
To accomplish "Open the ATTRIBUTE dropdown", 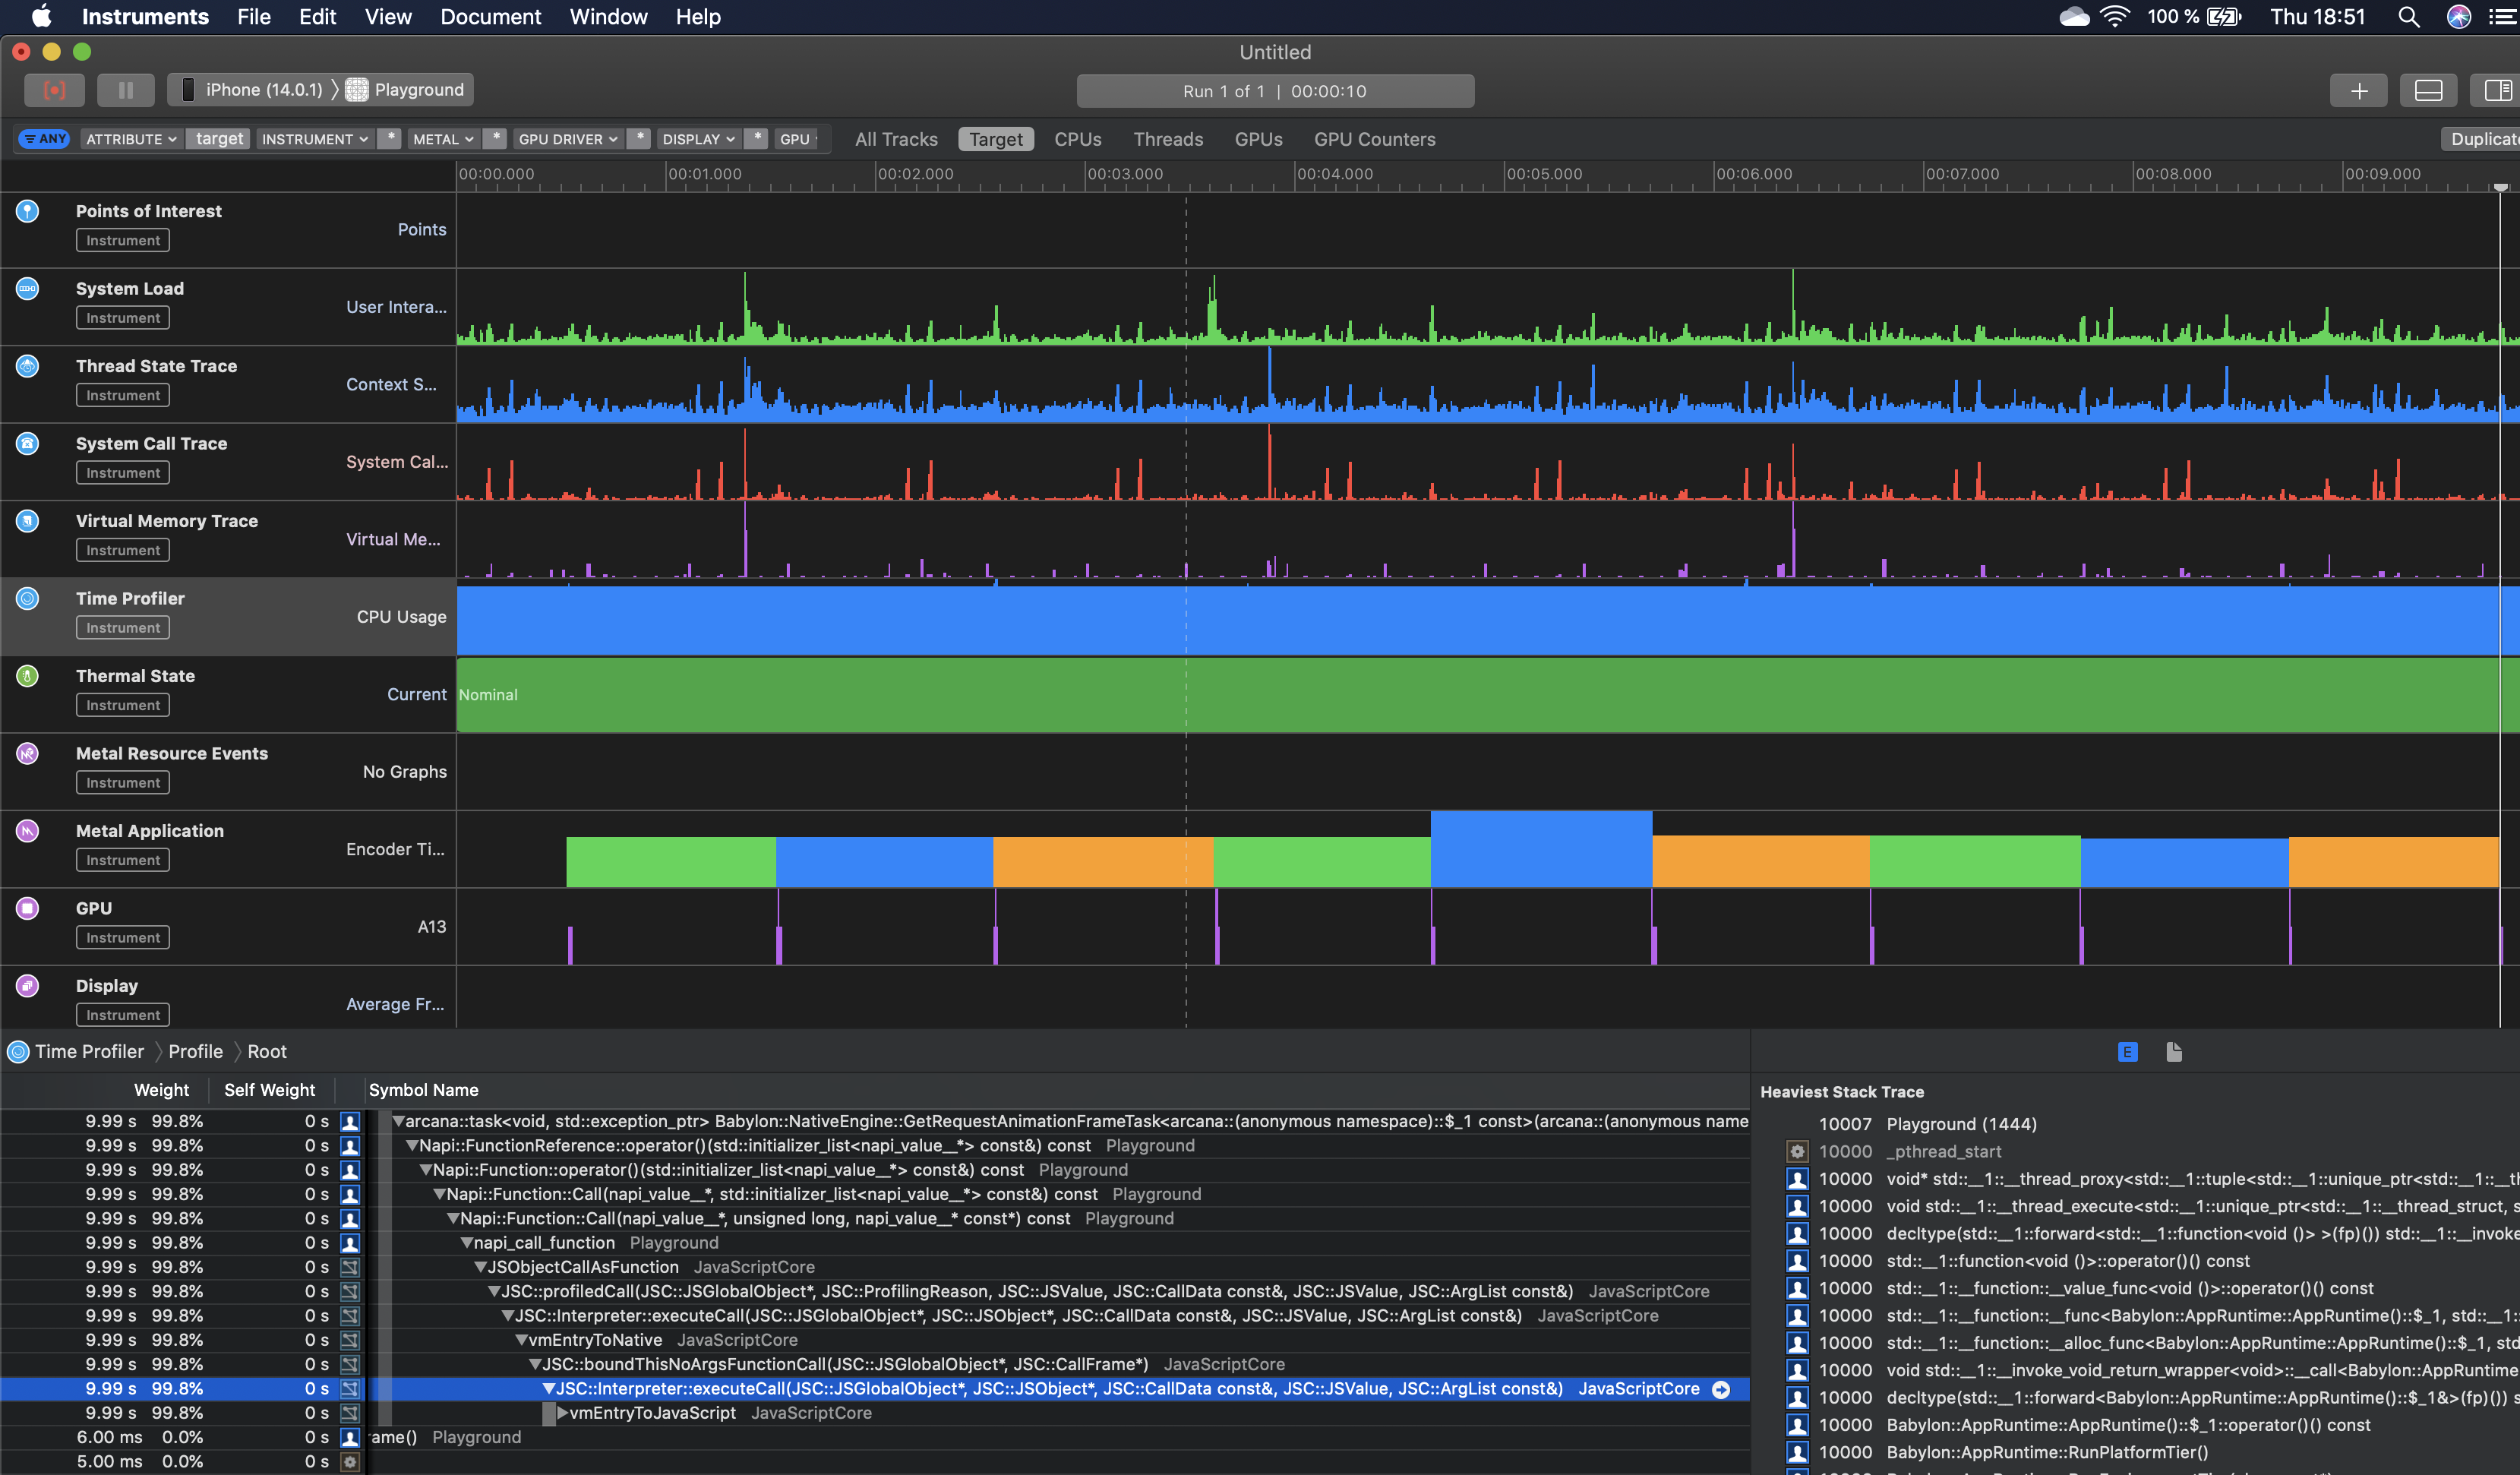I will pos(130,138).
